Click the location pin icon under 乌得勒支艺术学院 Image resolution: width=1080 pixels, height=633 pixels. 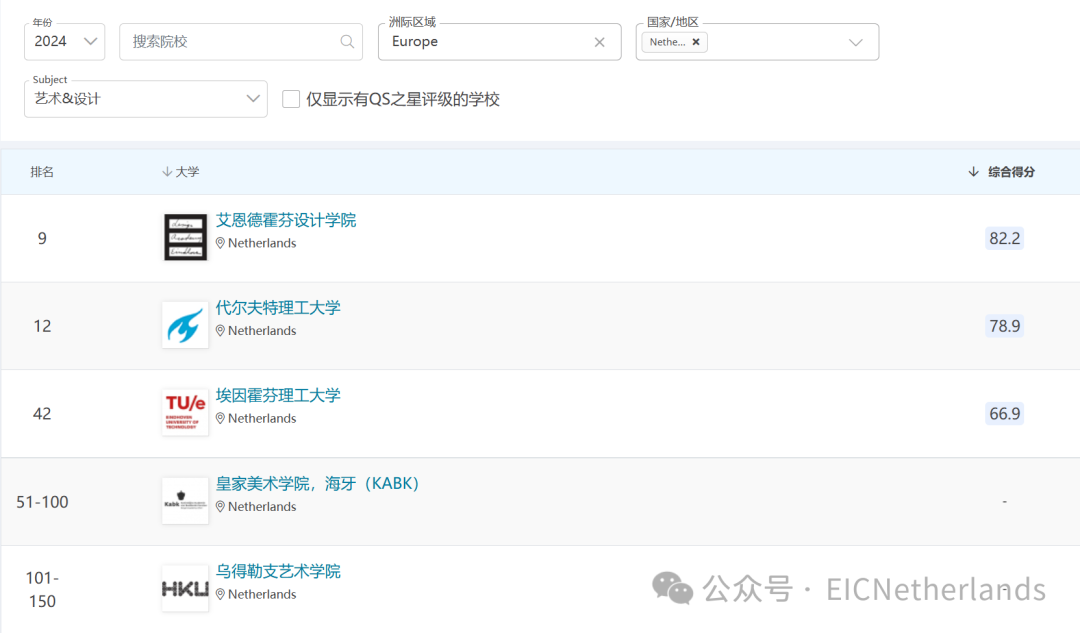pyautogui.click(x=220, y=594)
